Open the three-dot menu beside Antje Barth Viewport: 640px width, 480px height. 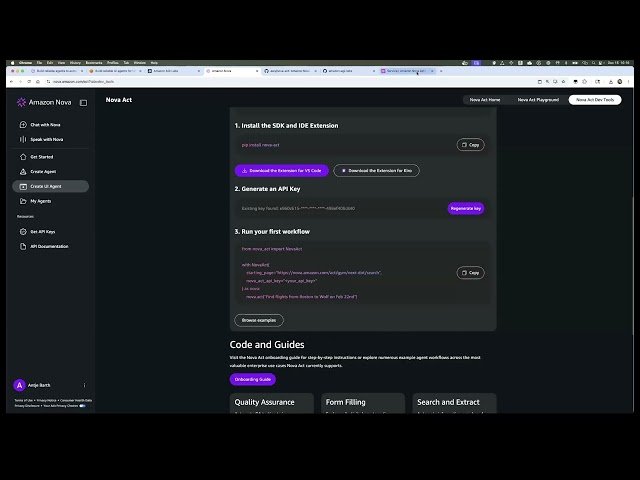pos(84,385)
